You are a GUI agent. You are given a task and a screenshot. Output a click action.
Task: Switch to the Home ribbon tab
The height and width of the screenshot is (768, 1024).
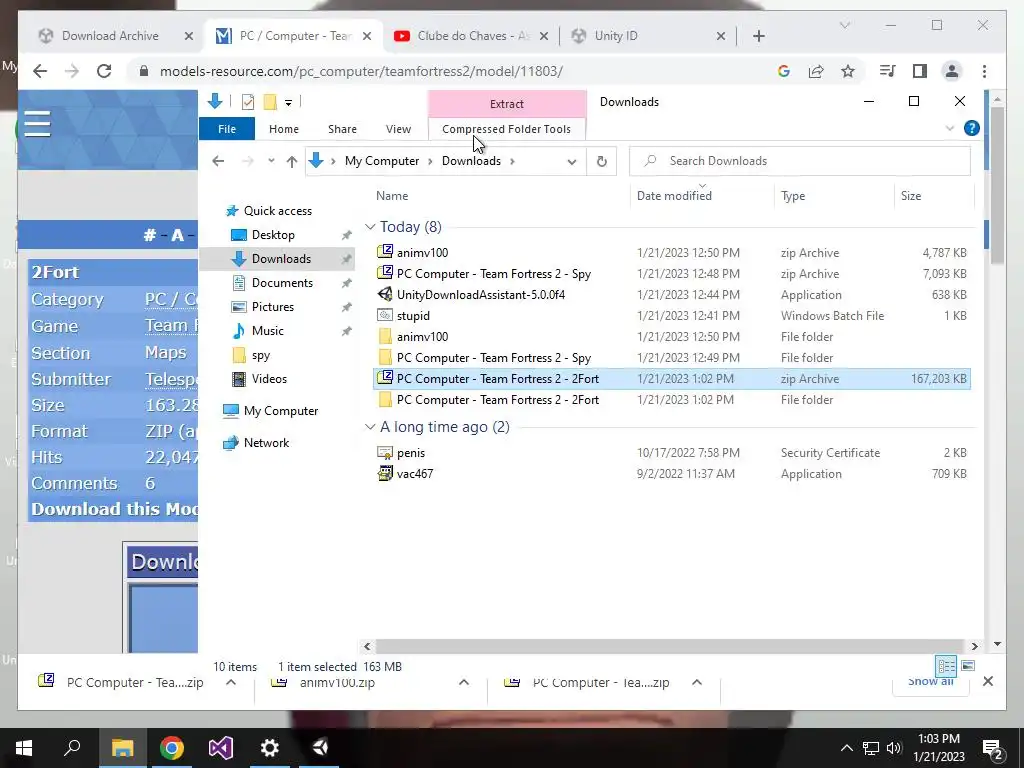[x=283, y=129]
